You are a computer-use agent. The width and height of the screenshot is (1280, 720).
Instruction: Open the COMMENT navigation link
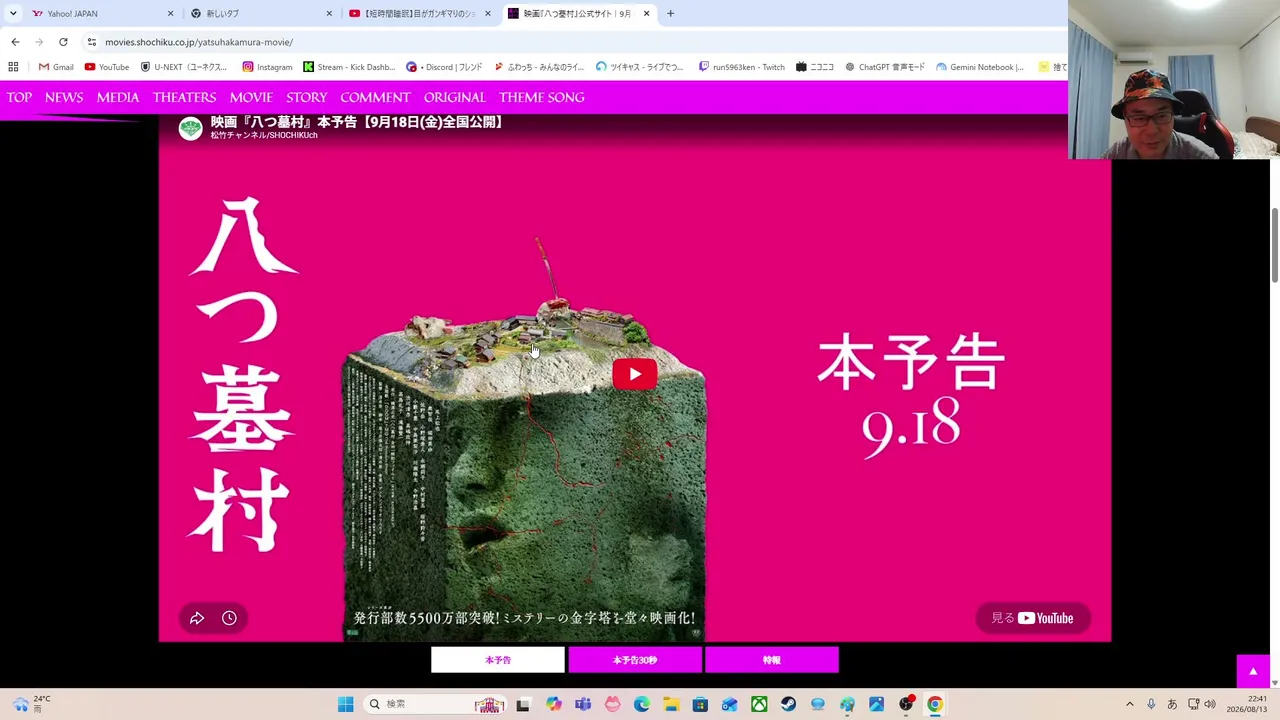tap(375, 97)
